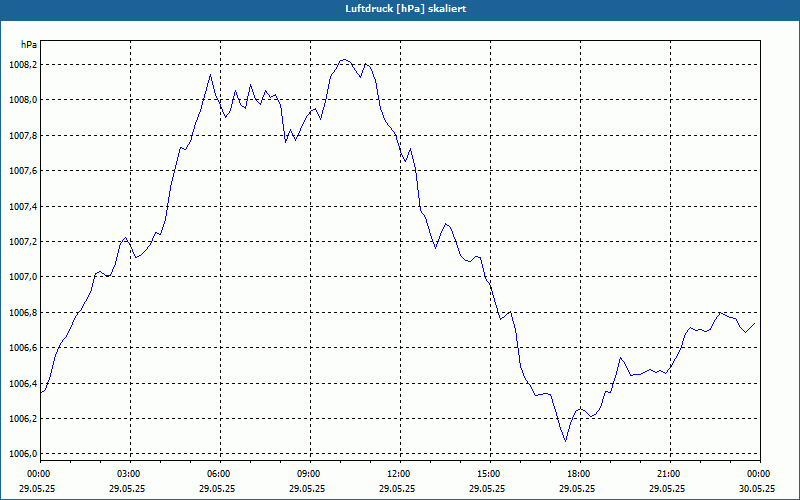
Task: Click the 1006,2 y-axis label
Action: [23, 419]
